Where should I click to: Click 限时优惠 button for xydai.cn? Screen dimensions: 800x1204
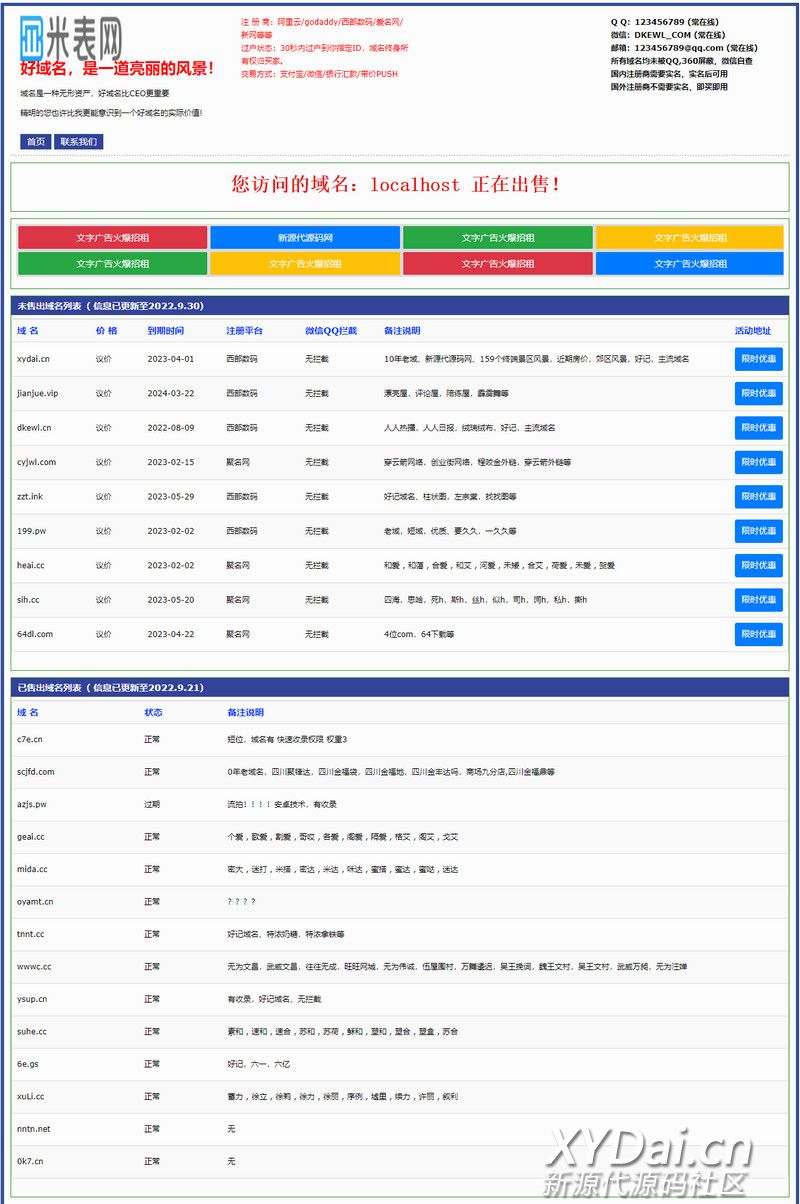tap(758, 359)
